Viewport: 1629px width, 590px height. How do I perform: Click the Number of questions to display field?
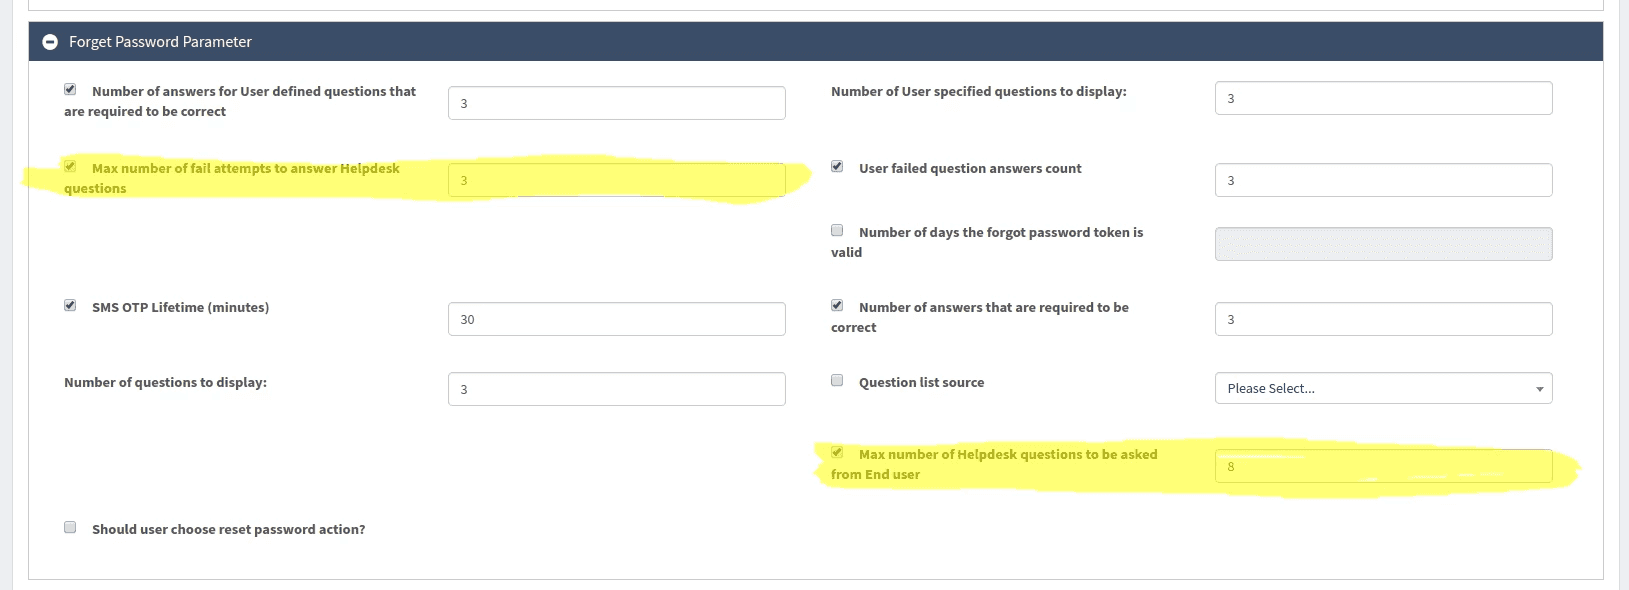coord(616,389)
